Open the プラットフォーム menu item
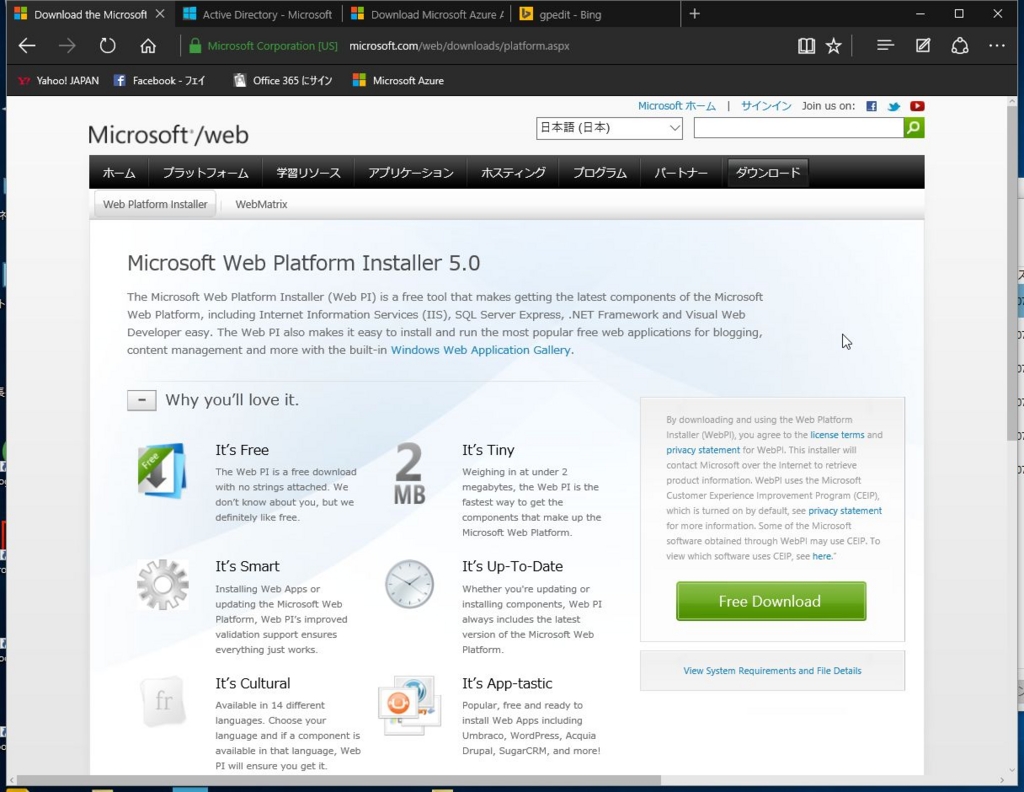Viewport: 1024px width, 792px height. [205, 172]
